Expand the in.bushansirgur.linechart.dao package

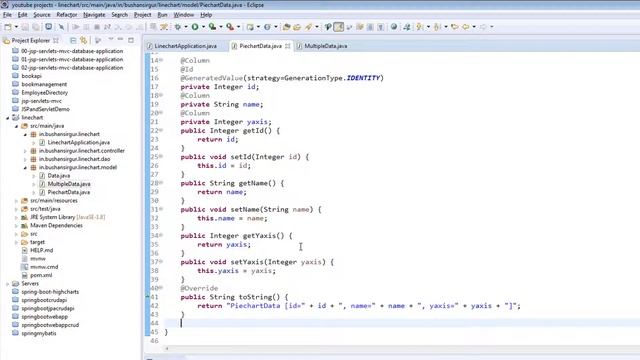point(25,159)
